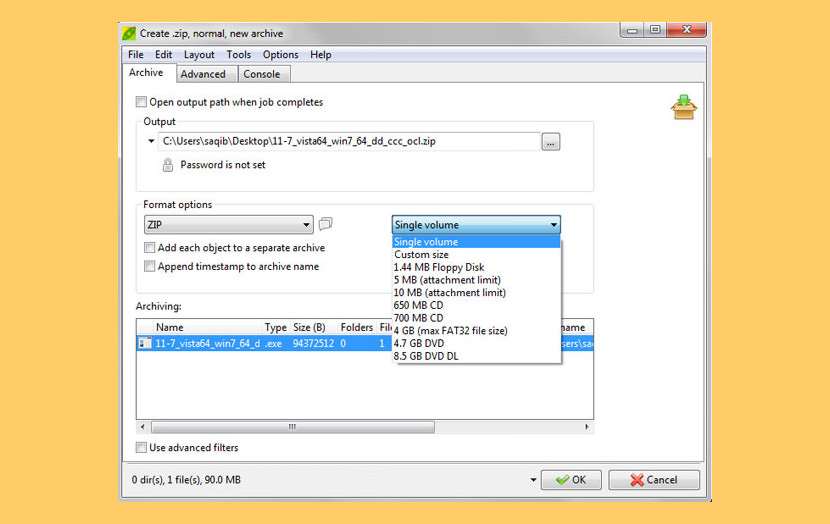Viewport: 830px width, 524px height.
Task: Click the horizontal scrollbar thumb in file list
Action: coord(293,427)
